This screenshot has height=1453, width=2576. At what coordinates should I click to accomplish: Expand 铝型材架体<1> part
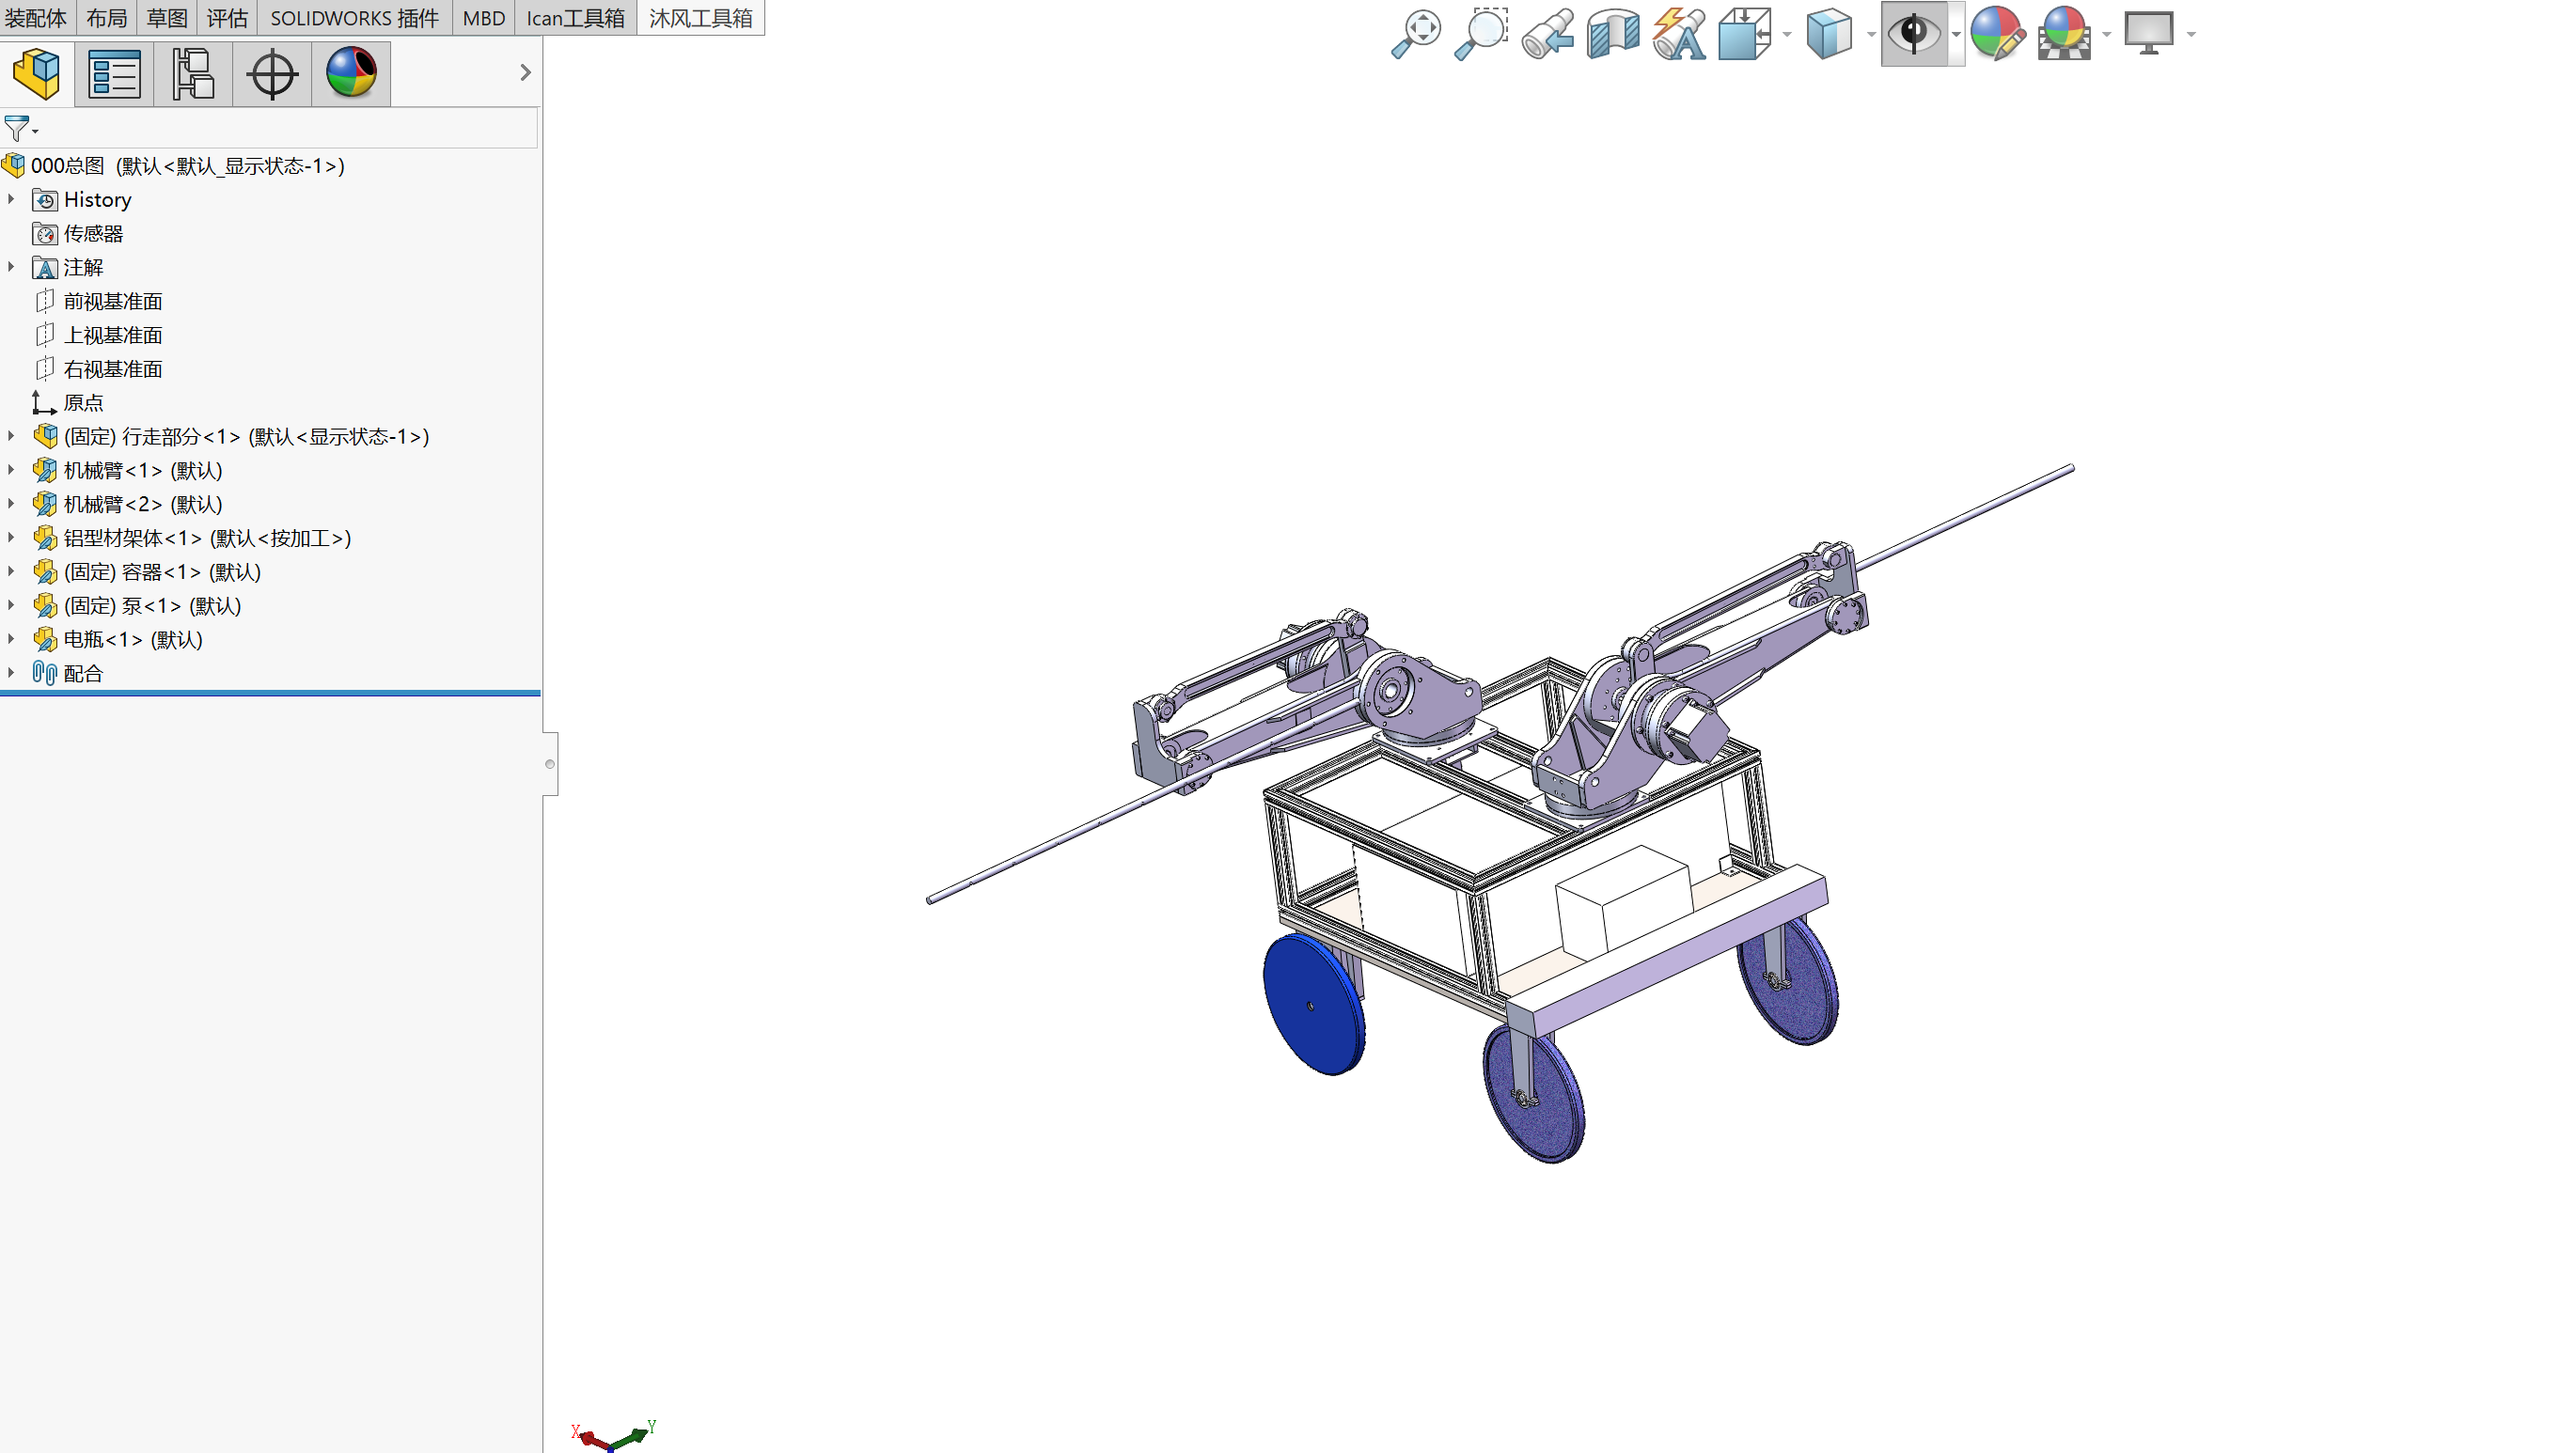(x=11, y=538)
